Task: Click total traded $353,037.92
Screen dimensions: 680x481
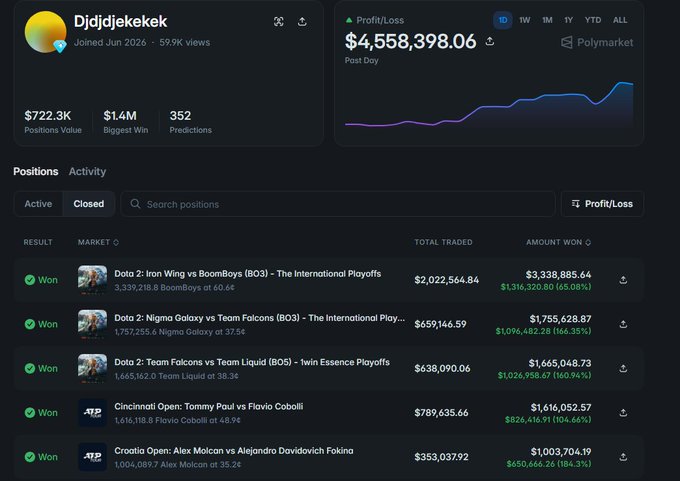Action: [441, 457]
